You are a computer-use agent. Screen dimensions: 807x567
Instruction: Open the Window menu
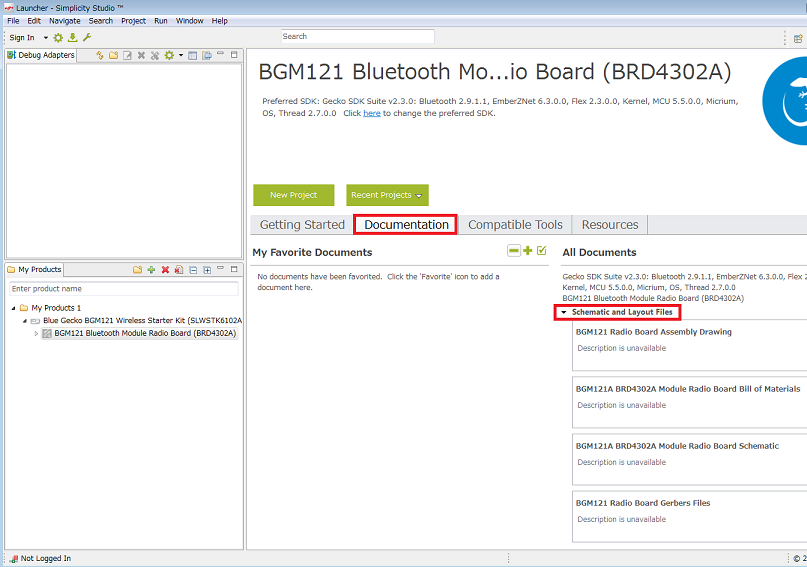190,21
